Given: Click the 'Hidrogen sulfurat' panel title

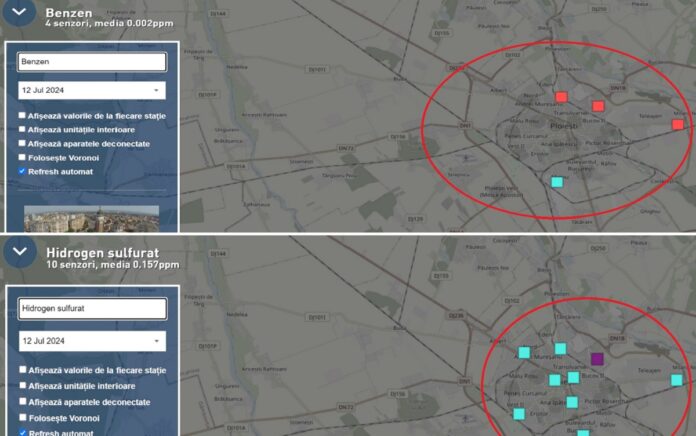Looking at the screenshot, I should pyautogui.click(x=103, y=253).
